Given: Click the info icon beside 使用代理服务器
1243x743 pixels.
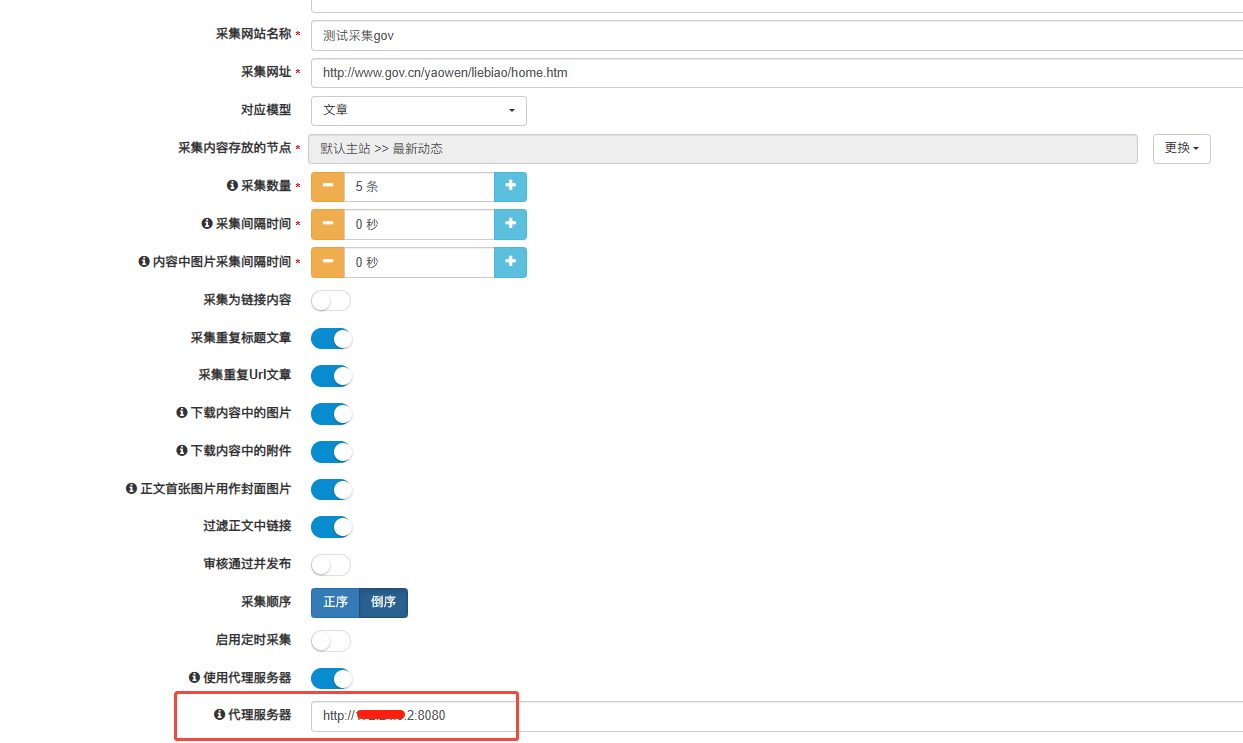Looking at the screenshot, I should click(x=194, y=678).
